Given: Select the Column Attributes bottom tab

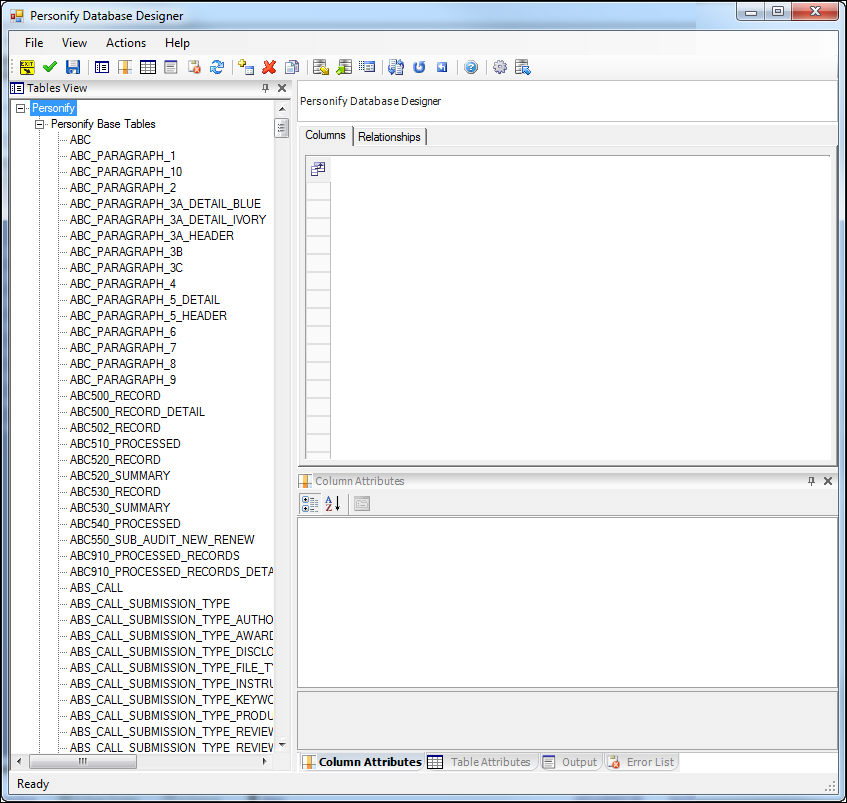Looking at the screenshot, I should (x=362, y=762).
